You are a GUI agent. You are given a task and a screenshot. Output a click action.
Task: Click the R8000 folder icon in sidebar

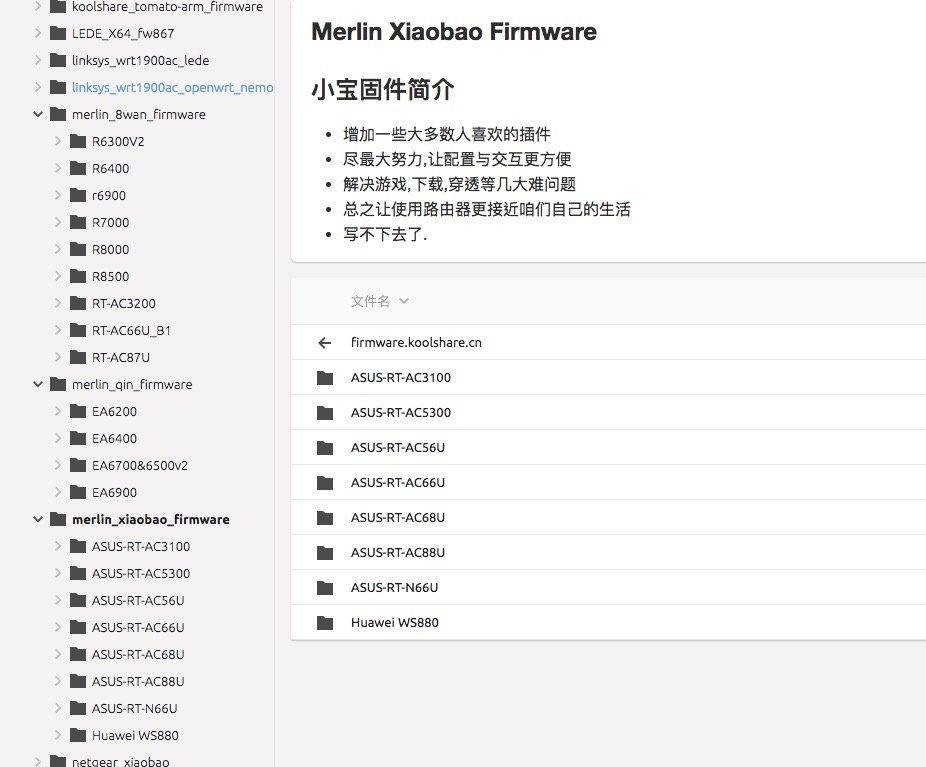click(x=78, y=249)
